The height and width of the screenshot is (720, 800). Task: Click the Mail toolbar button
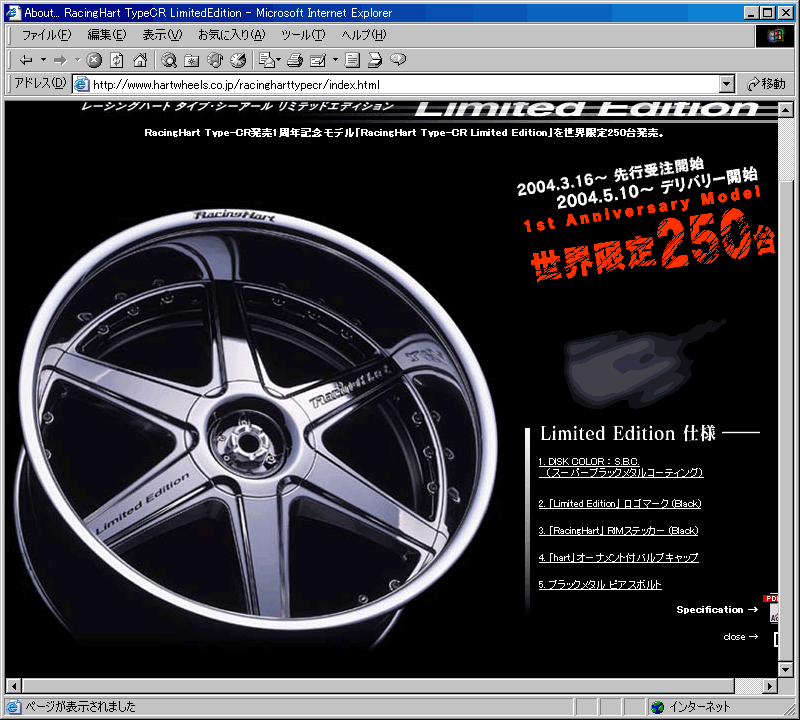[x=269, y=60]
